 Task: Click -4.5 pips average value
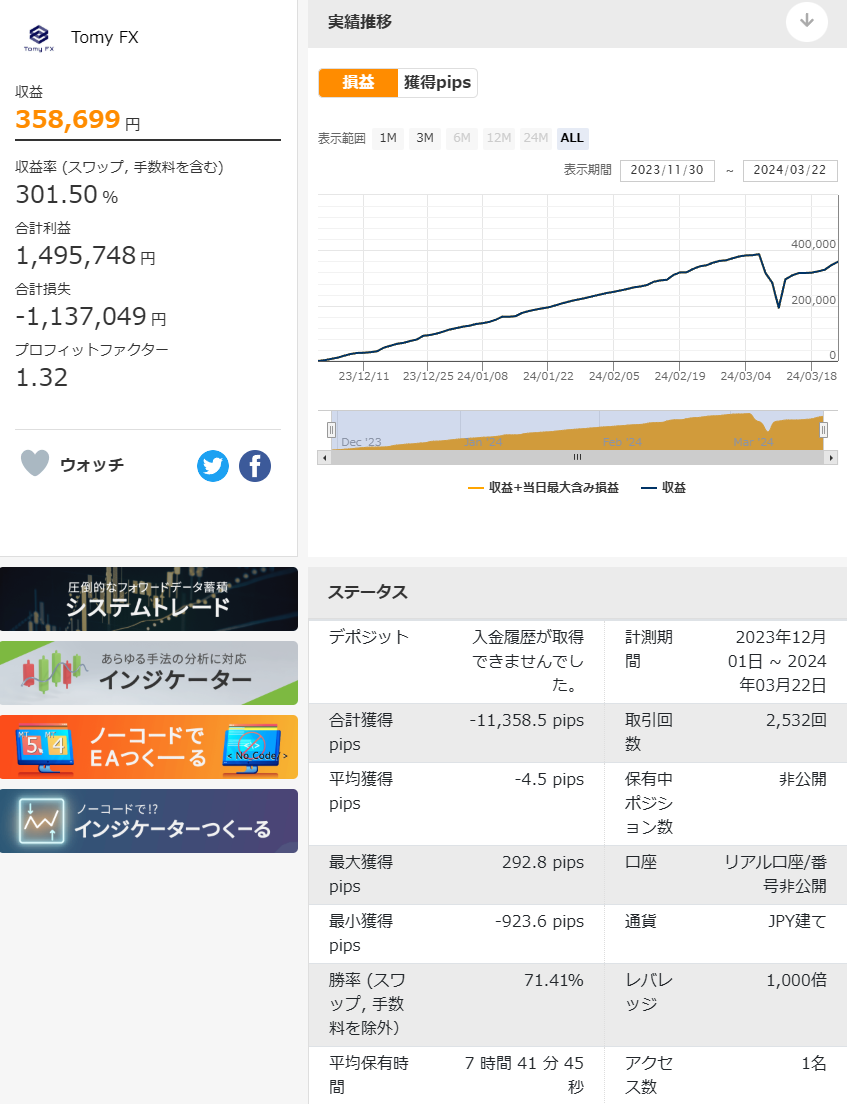549,779
